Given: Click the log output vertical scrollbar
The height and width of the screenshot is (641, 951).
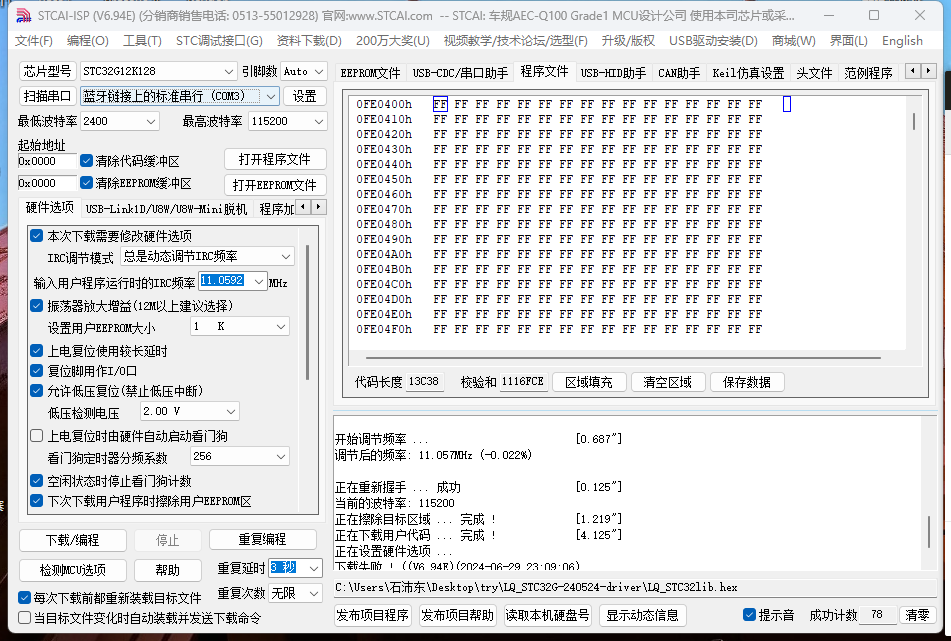Looking at the screenshot, I should pos(929,532).
